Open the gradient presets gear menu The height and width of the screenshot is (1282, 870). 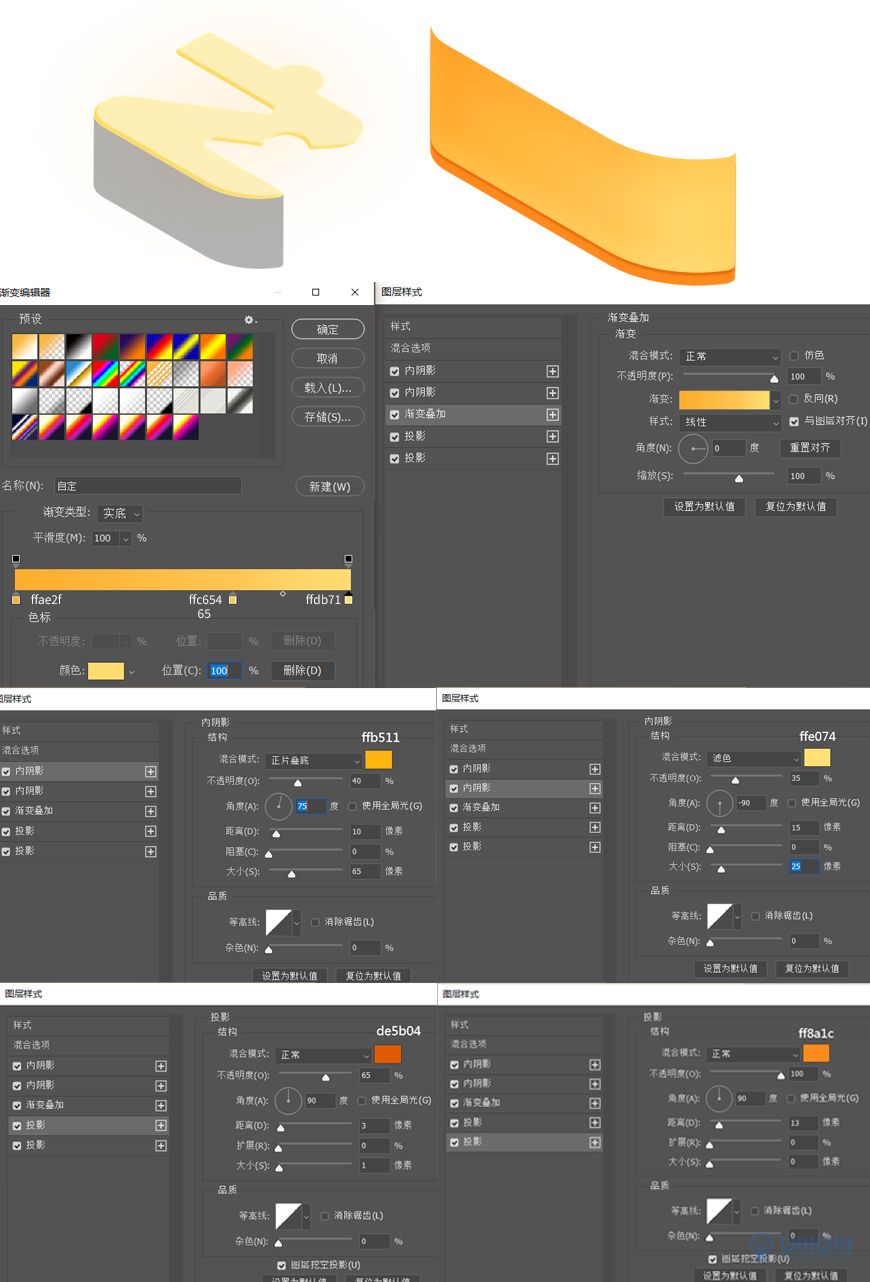click(250, 320)
